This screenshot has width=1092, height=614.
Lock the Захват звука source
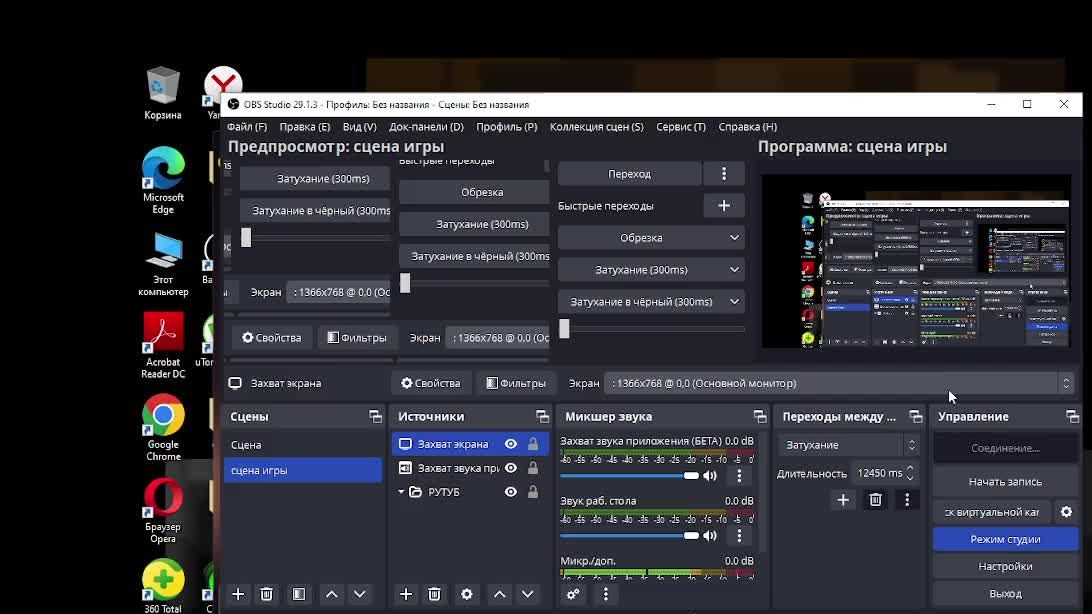[533, 468]
